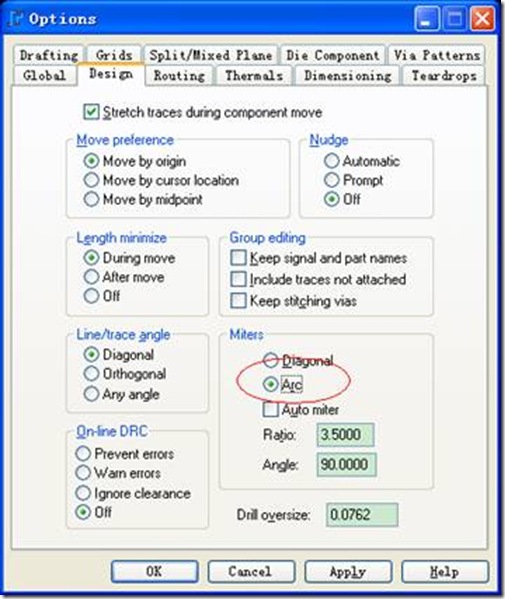This screenshot has width=505, height=599.
Task: Switch to the Global tab
Action: point(44,75)
